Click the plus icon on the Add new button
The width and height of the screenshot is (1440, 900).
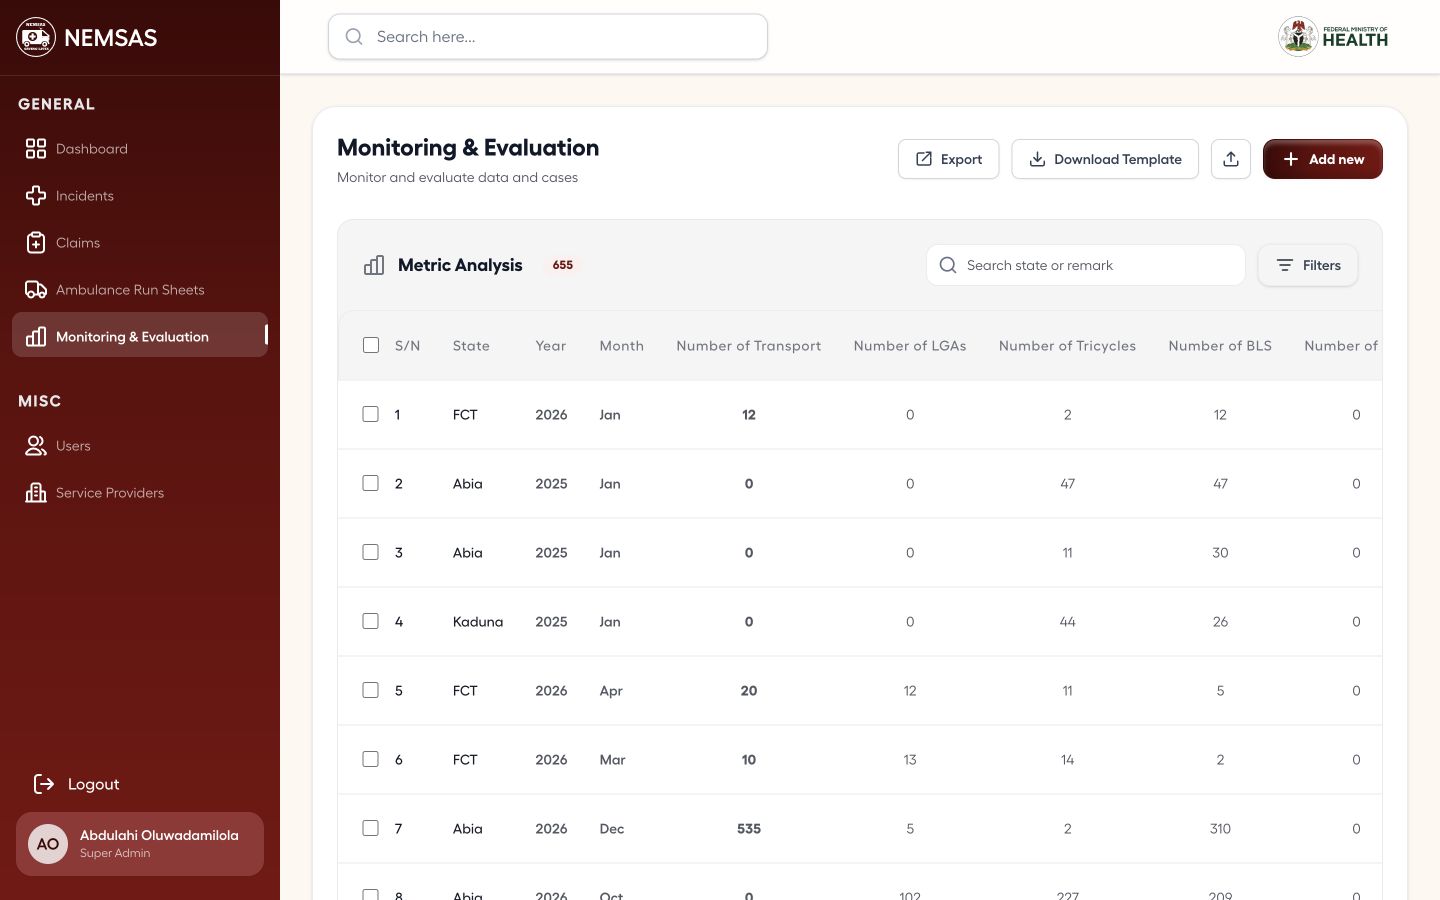pyautogui.click(x=1291, y=159)
